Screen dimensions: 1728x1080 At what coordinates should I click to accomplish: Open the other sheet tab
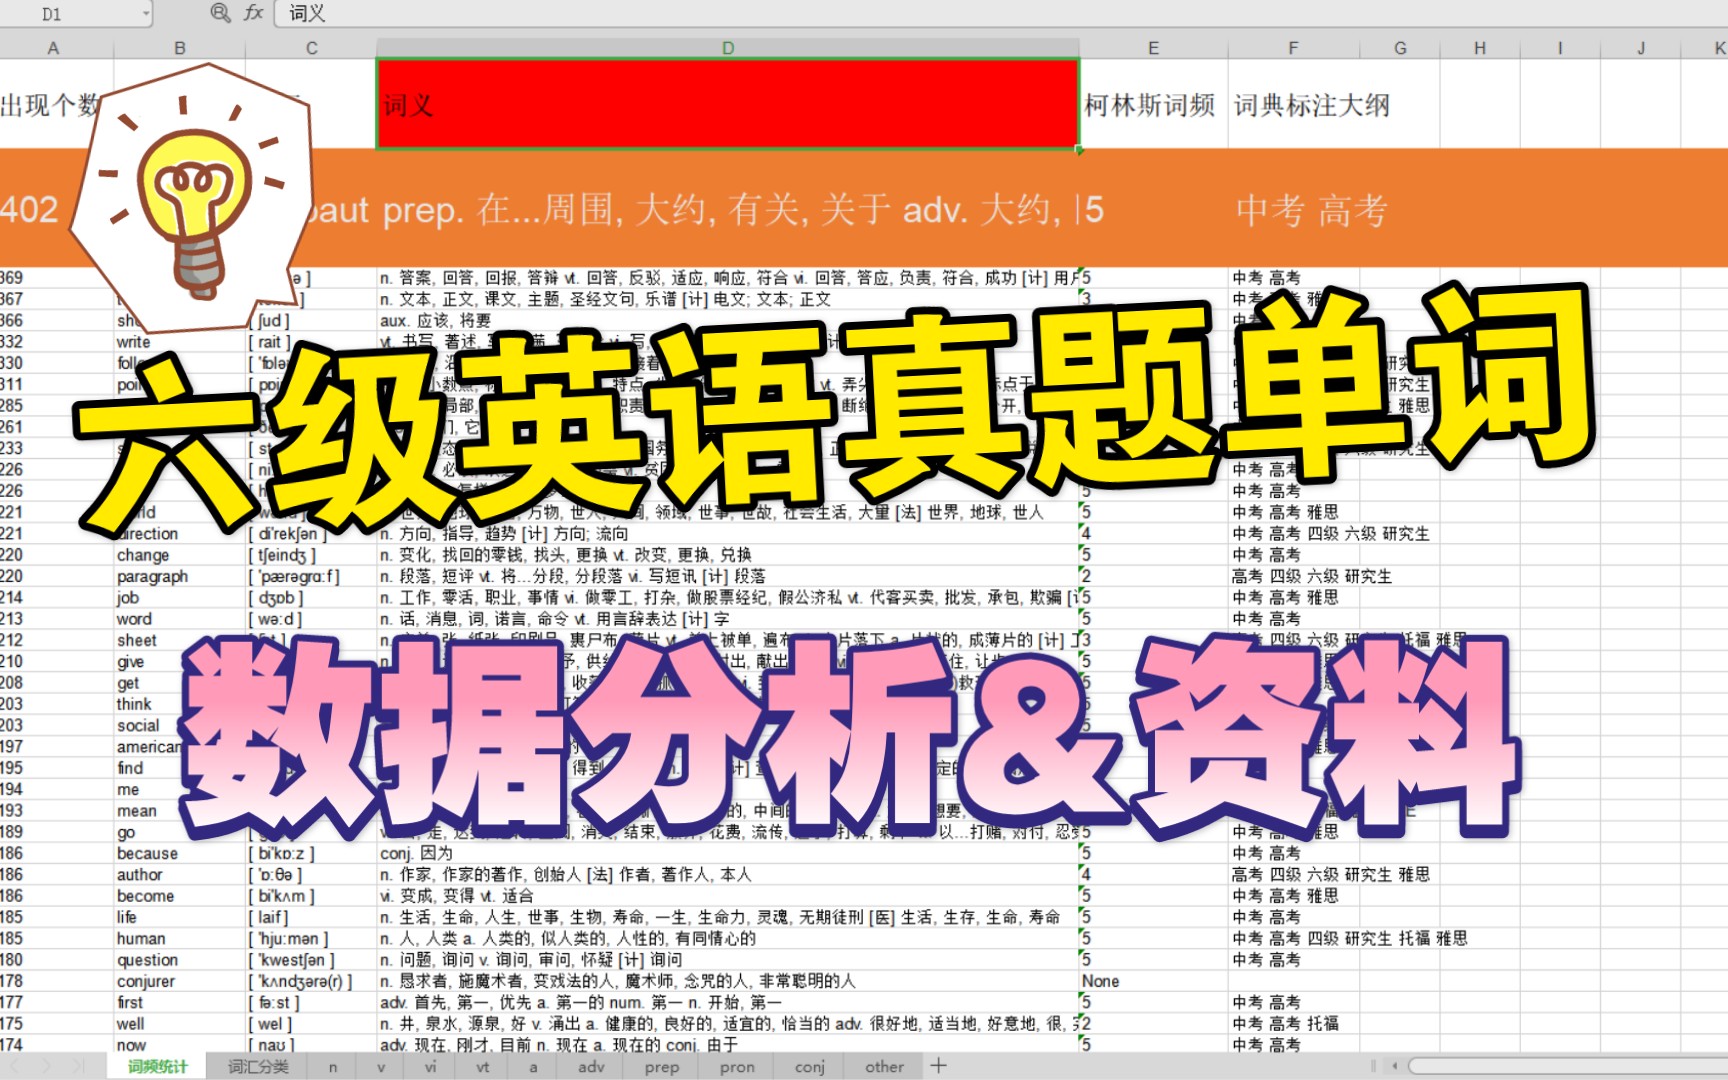pyautogui.click(x=884, y=1066)
